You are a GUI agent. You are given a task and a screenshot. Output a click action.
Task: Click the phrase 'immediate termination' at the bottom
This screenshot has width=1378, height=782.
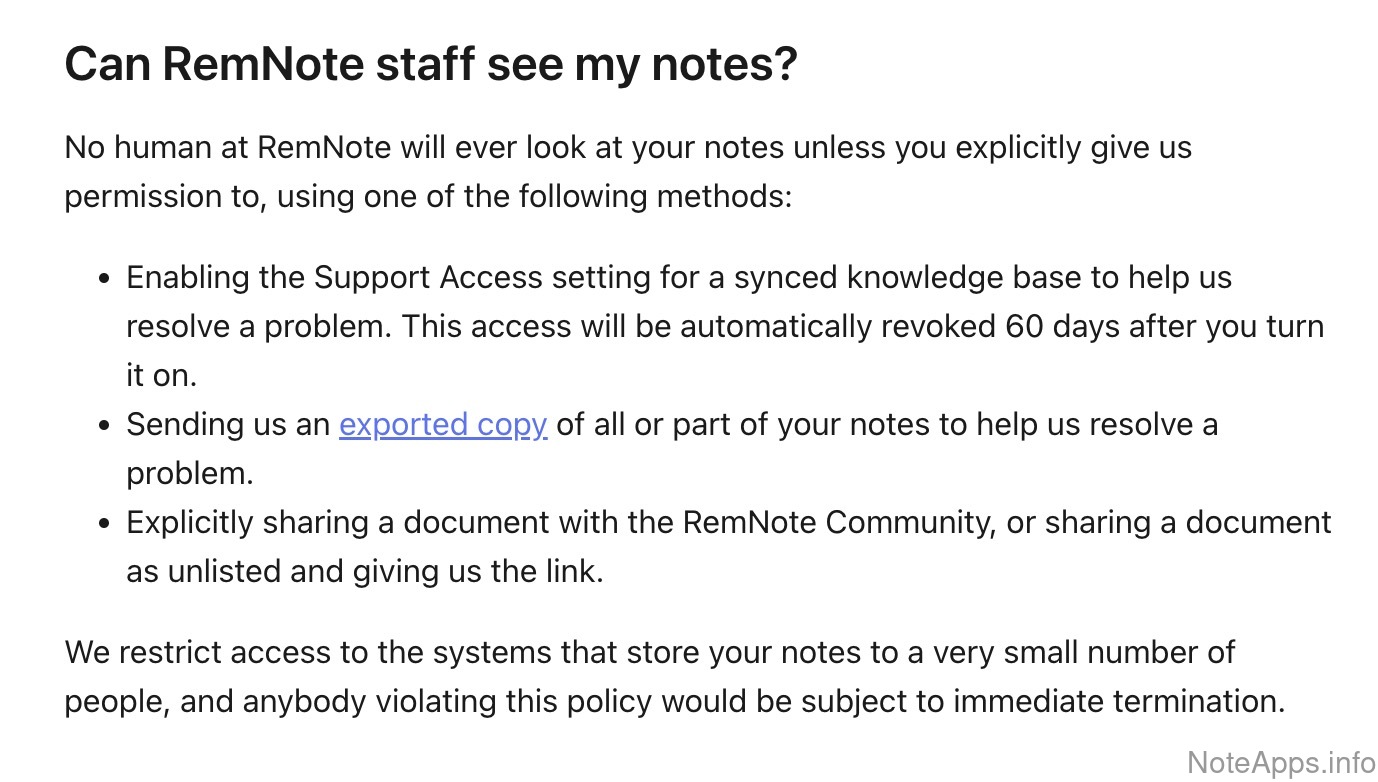point(1118,701)
